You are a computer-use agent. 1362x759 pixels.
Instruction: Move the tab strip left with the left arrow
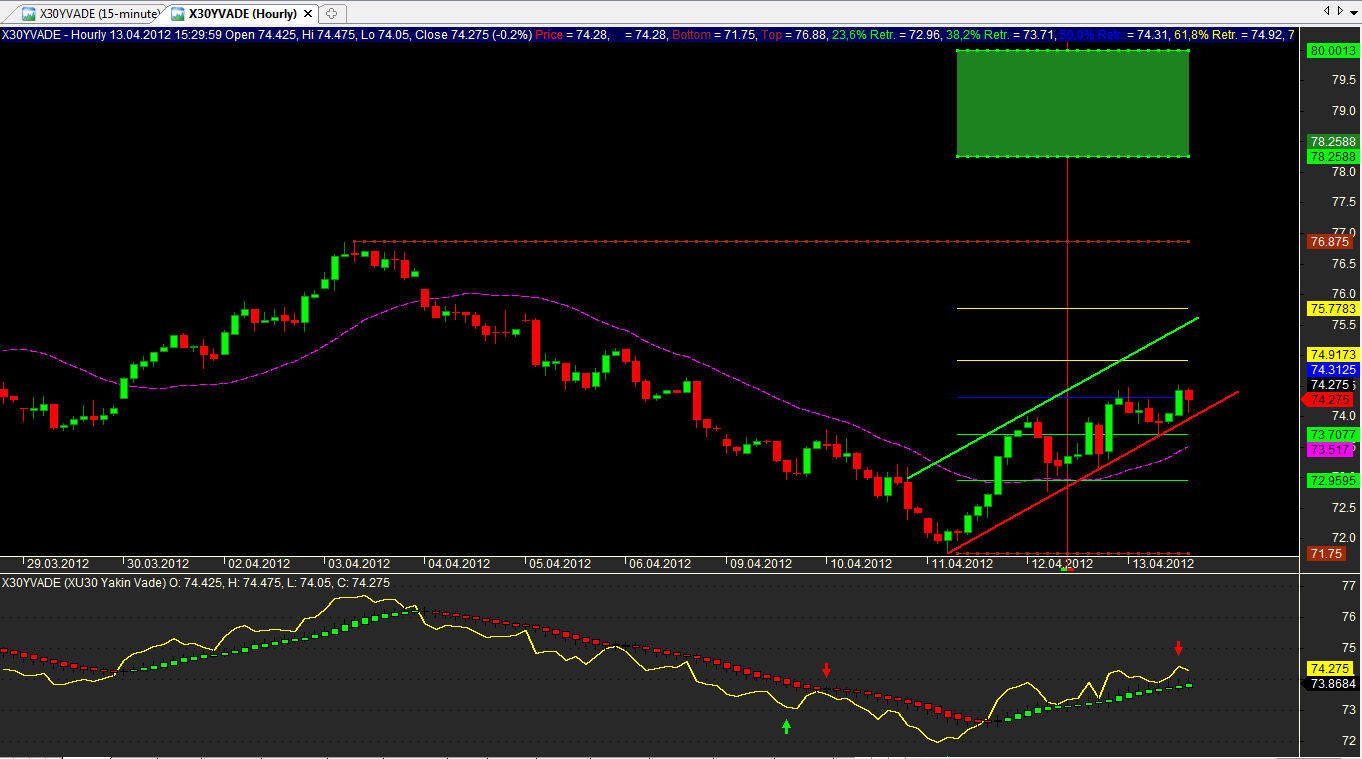[x=1327, y=10]
